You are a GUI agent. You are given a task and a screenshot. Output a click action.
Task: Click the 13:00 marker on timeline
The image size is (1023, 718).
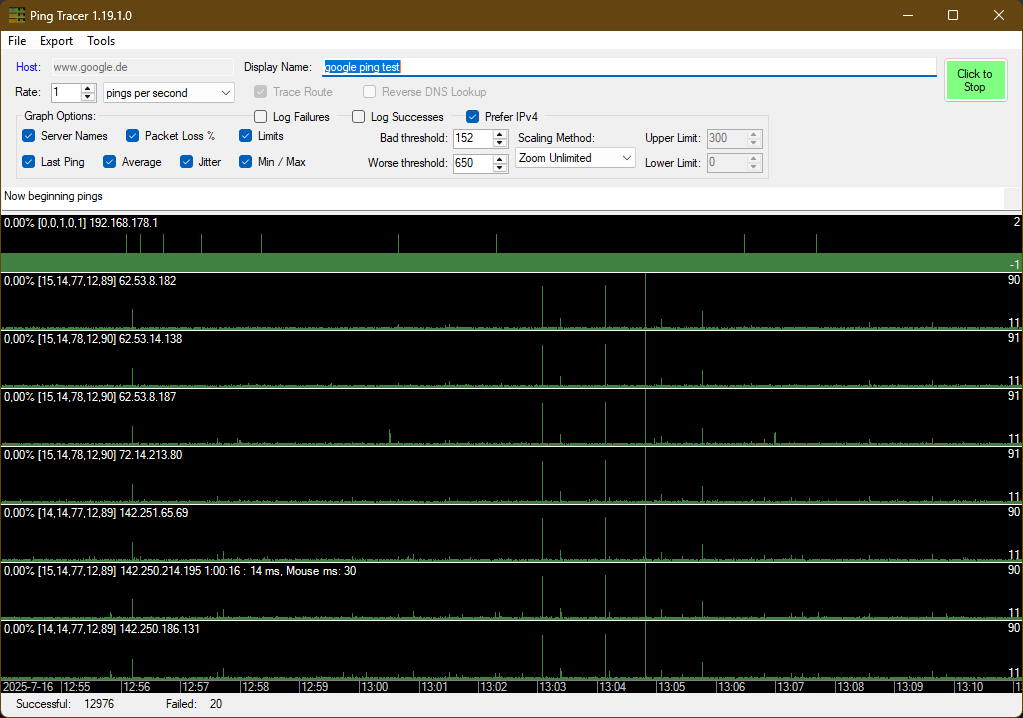pyautogui.click(x=374, y=687)
